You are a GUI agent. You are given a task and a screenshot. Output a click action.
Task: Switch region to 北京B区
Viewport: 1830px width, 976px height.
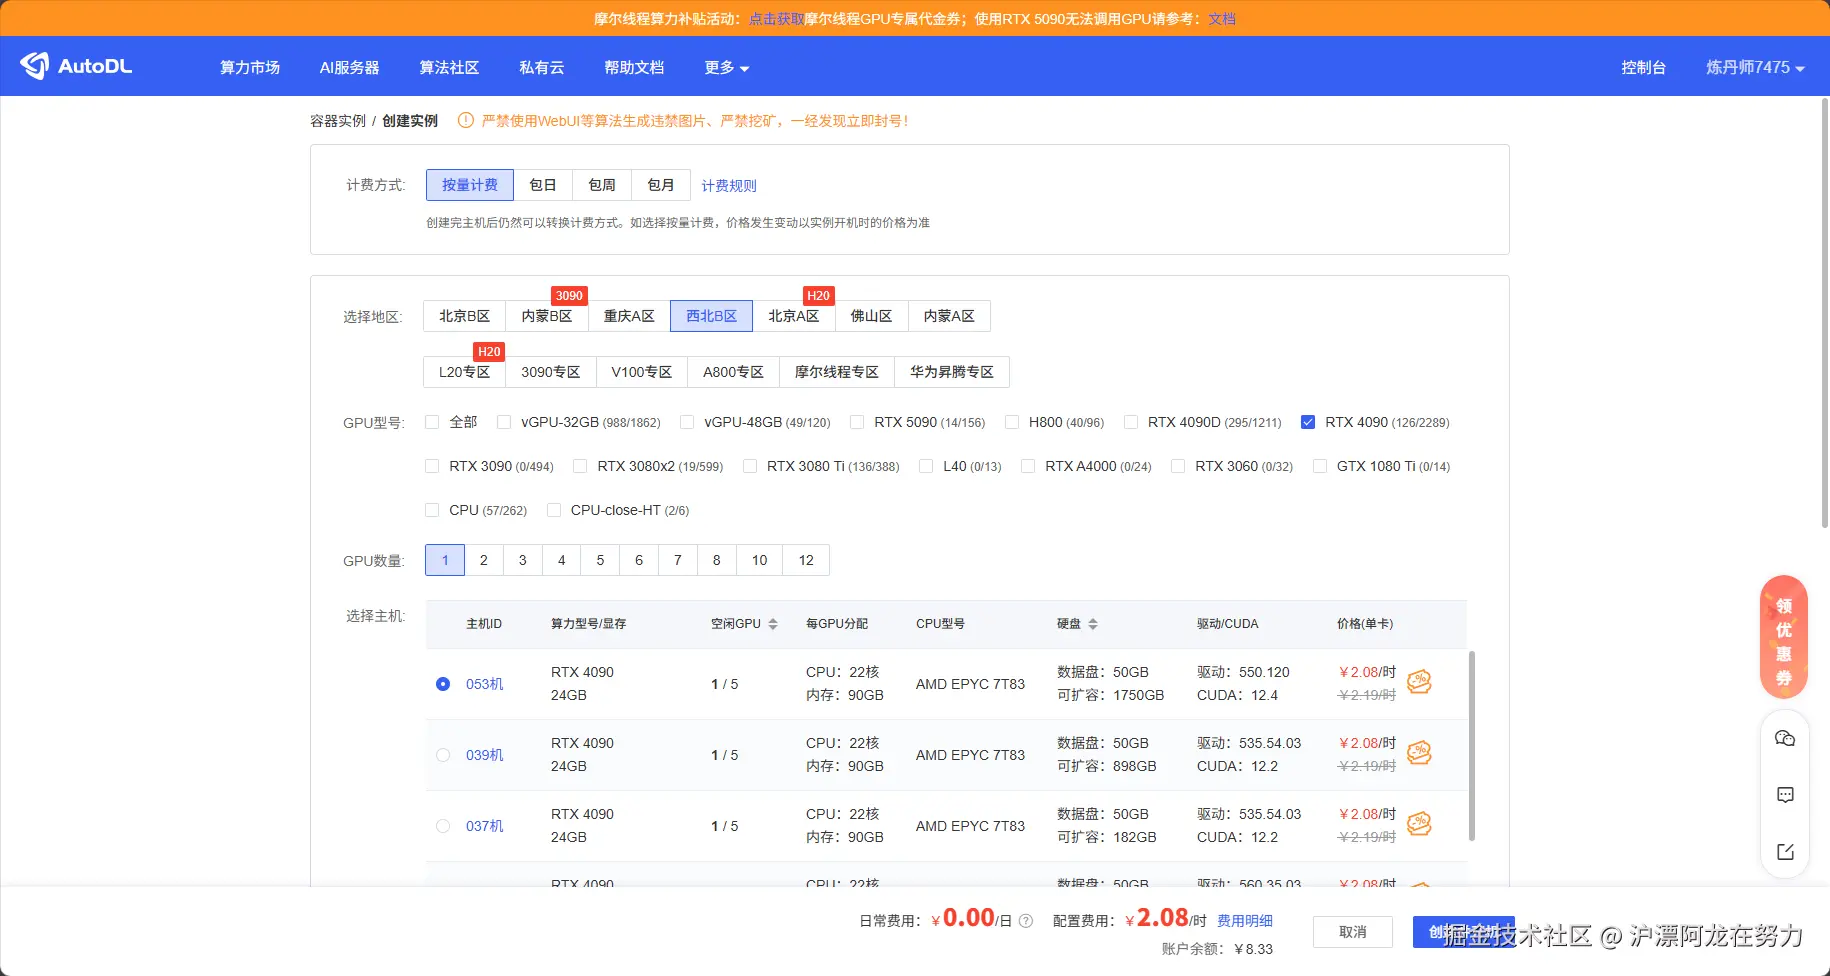click(465, 316)
